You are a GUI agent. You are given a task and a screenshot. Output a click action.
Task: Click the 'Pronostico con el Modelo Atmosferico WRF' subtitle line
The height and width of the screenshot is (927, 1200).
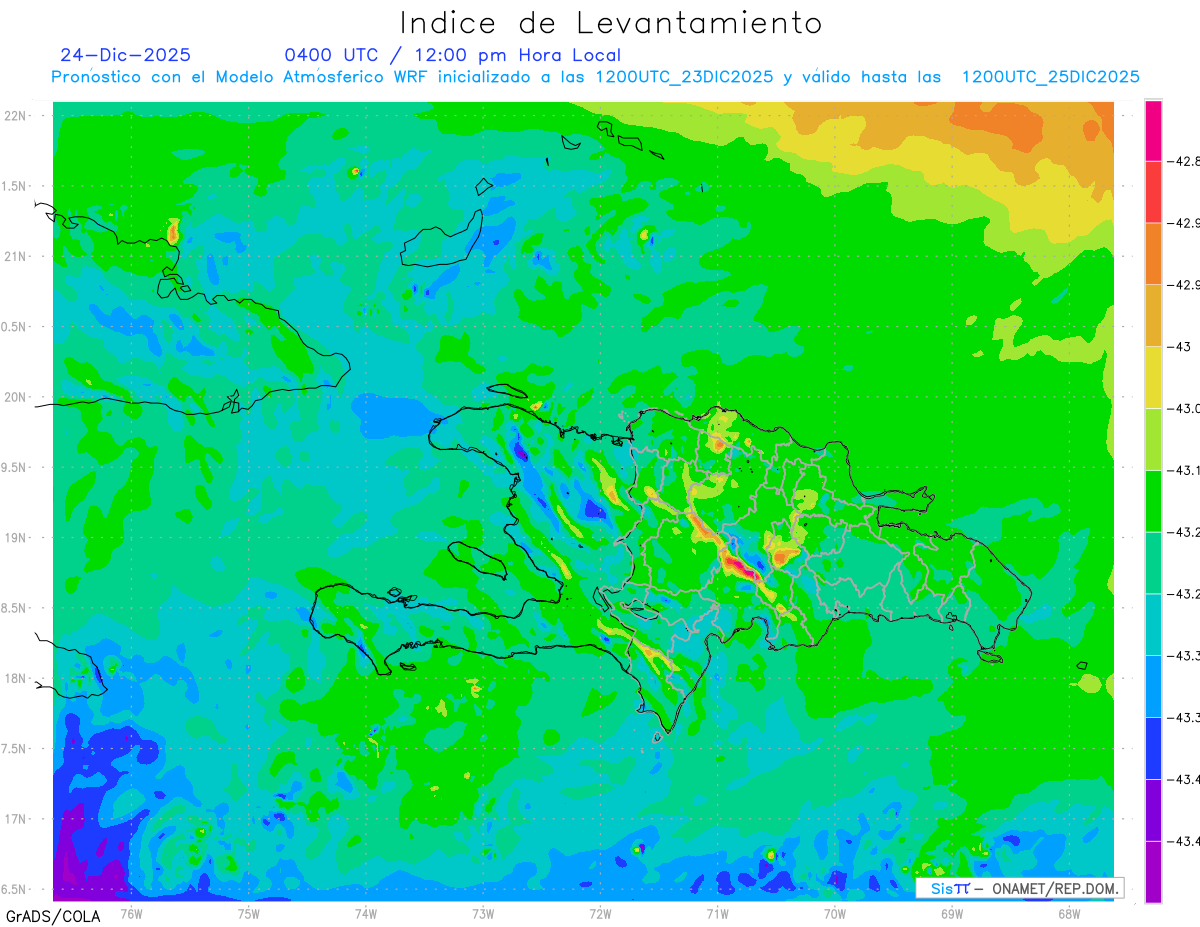point(595,77)
